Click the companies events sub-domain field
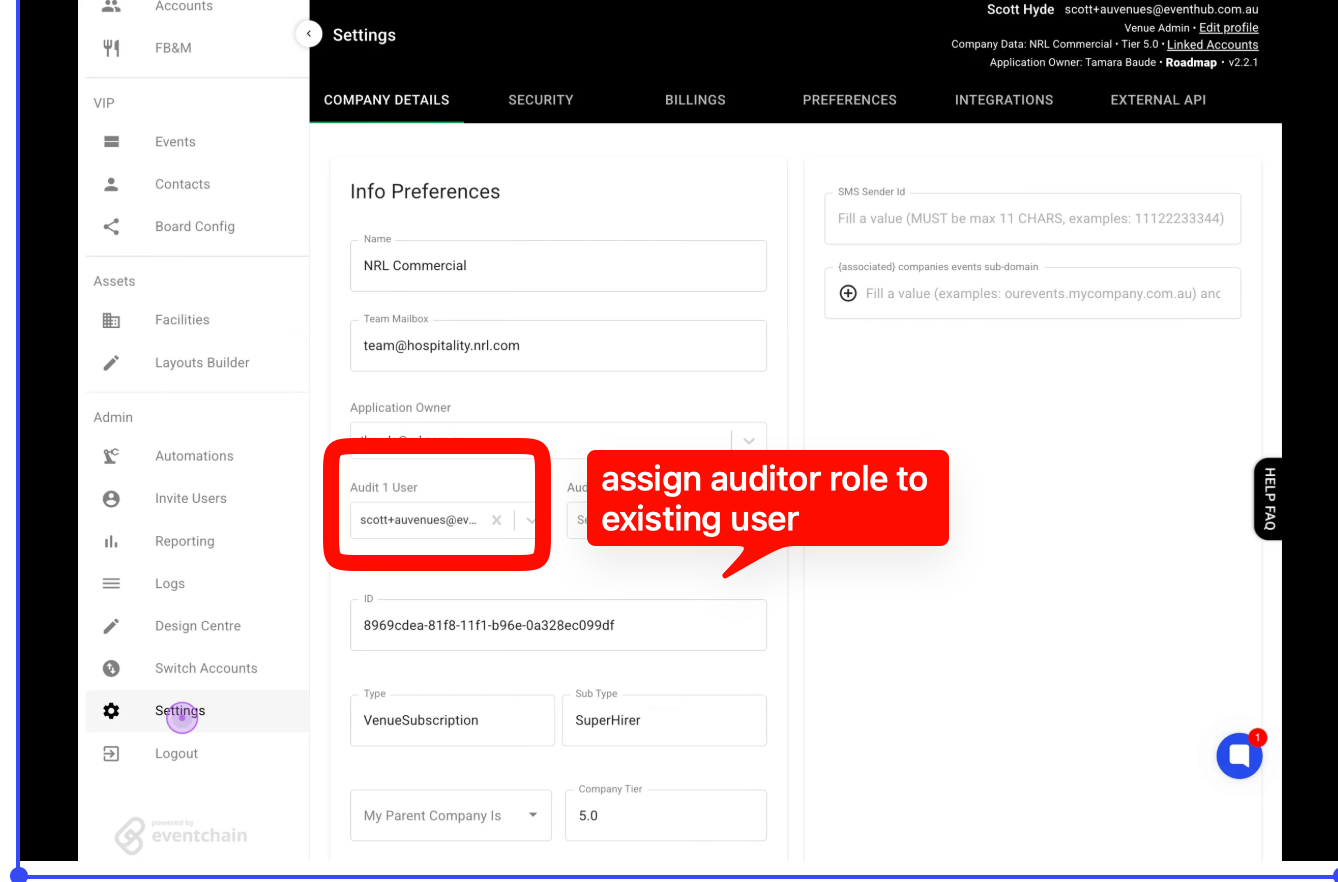This screenshot has height=882, width=1338. [x=1033, y=293]
